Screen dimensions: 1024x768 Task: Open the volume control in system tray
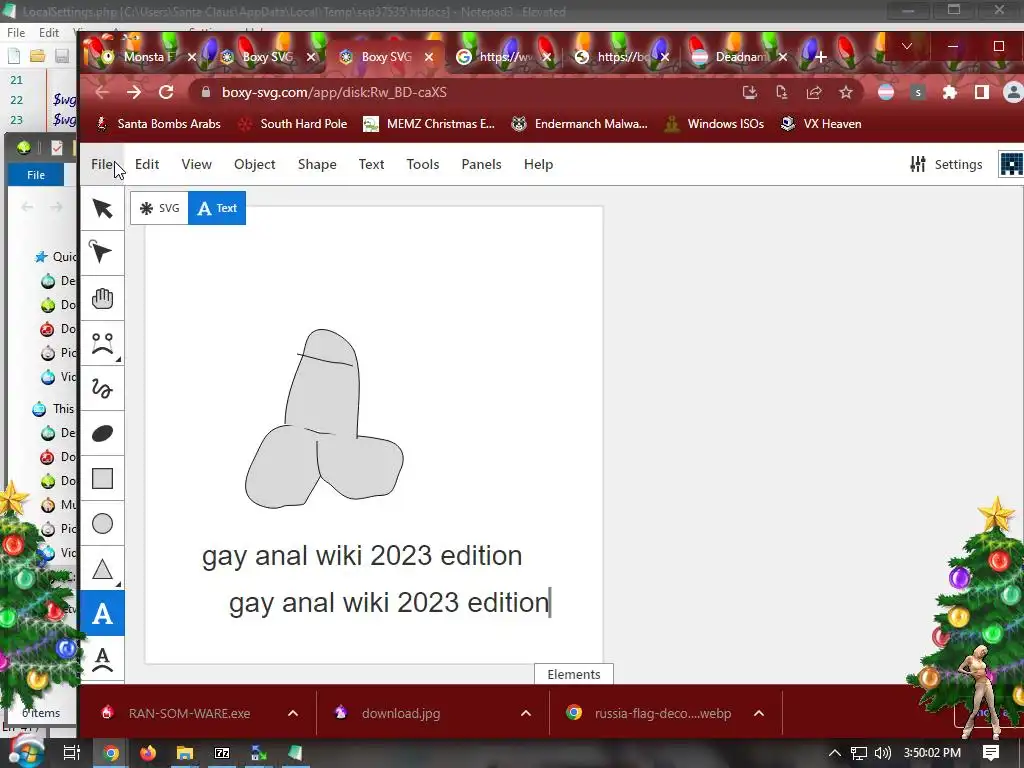882,753
